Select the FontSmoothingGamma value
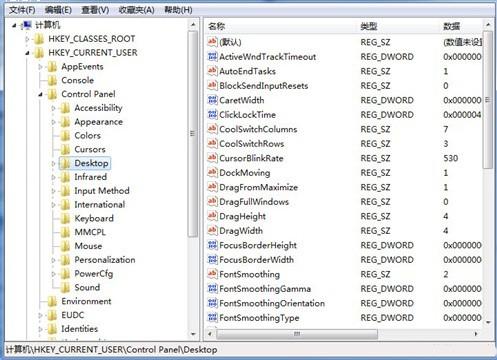Viewport: 497px width, 360px height. tap(265, 289)
